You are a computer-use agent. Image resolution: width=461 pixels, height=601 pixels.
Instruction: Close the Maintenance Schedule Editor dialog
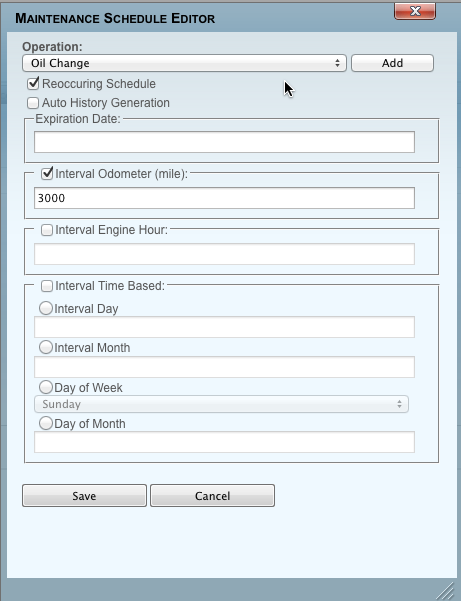coord(415,11)
